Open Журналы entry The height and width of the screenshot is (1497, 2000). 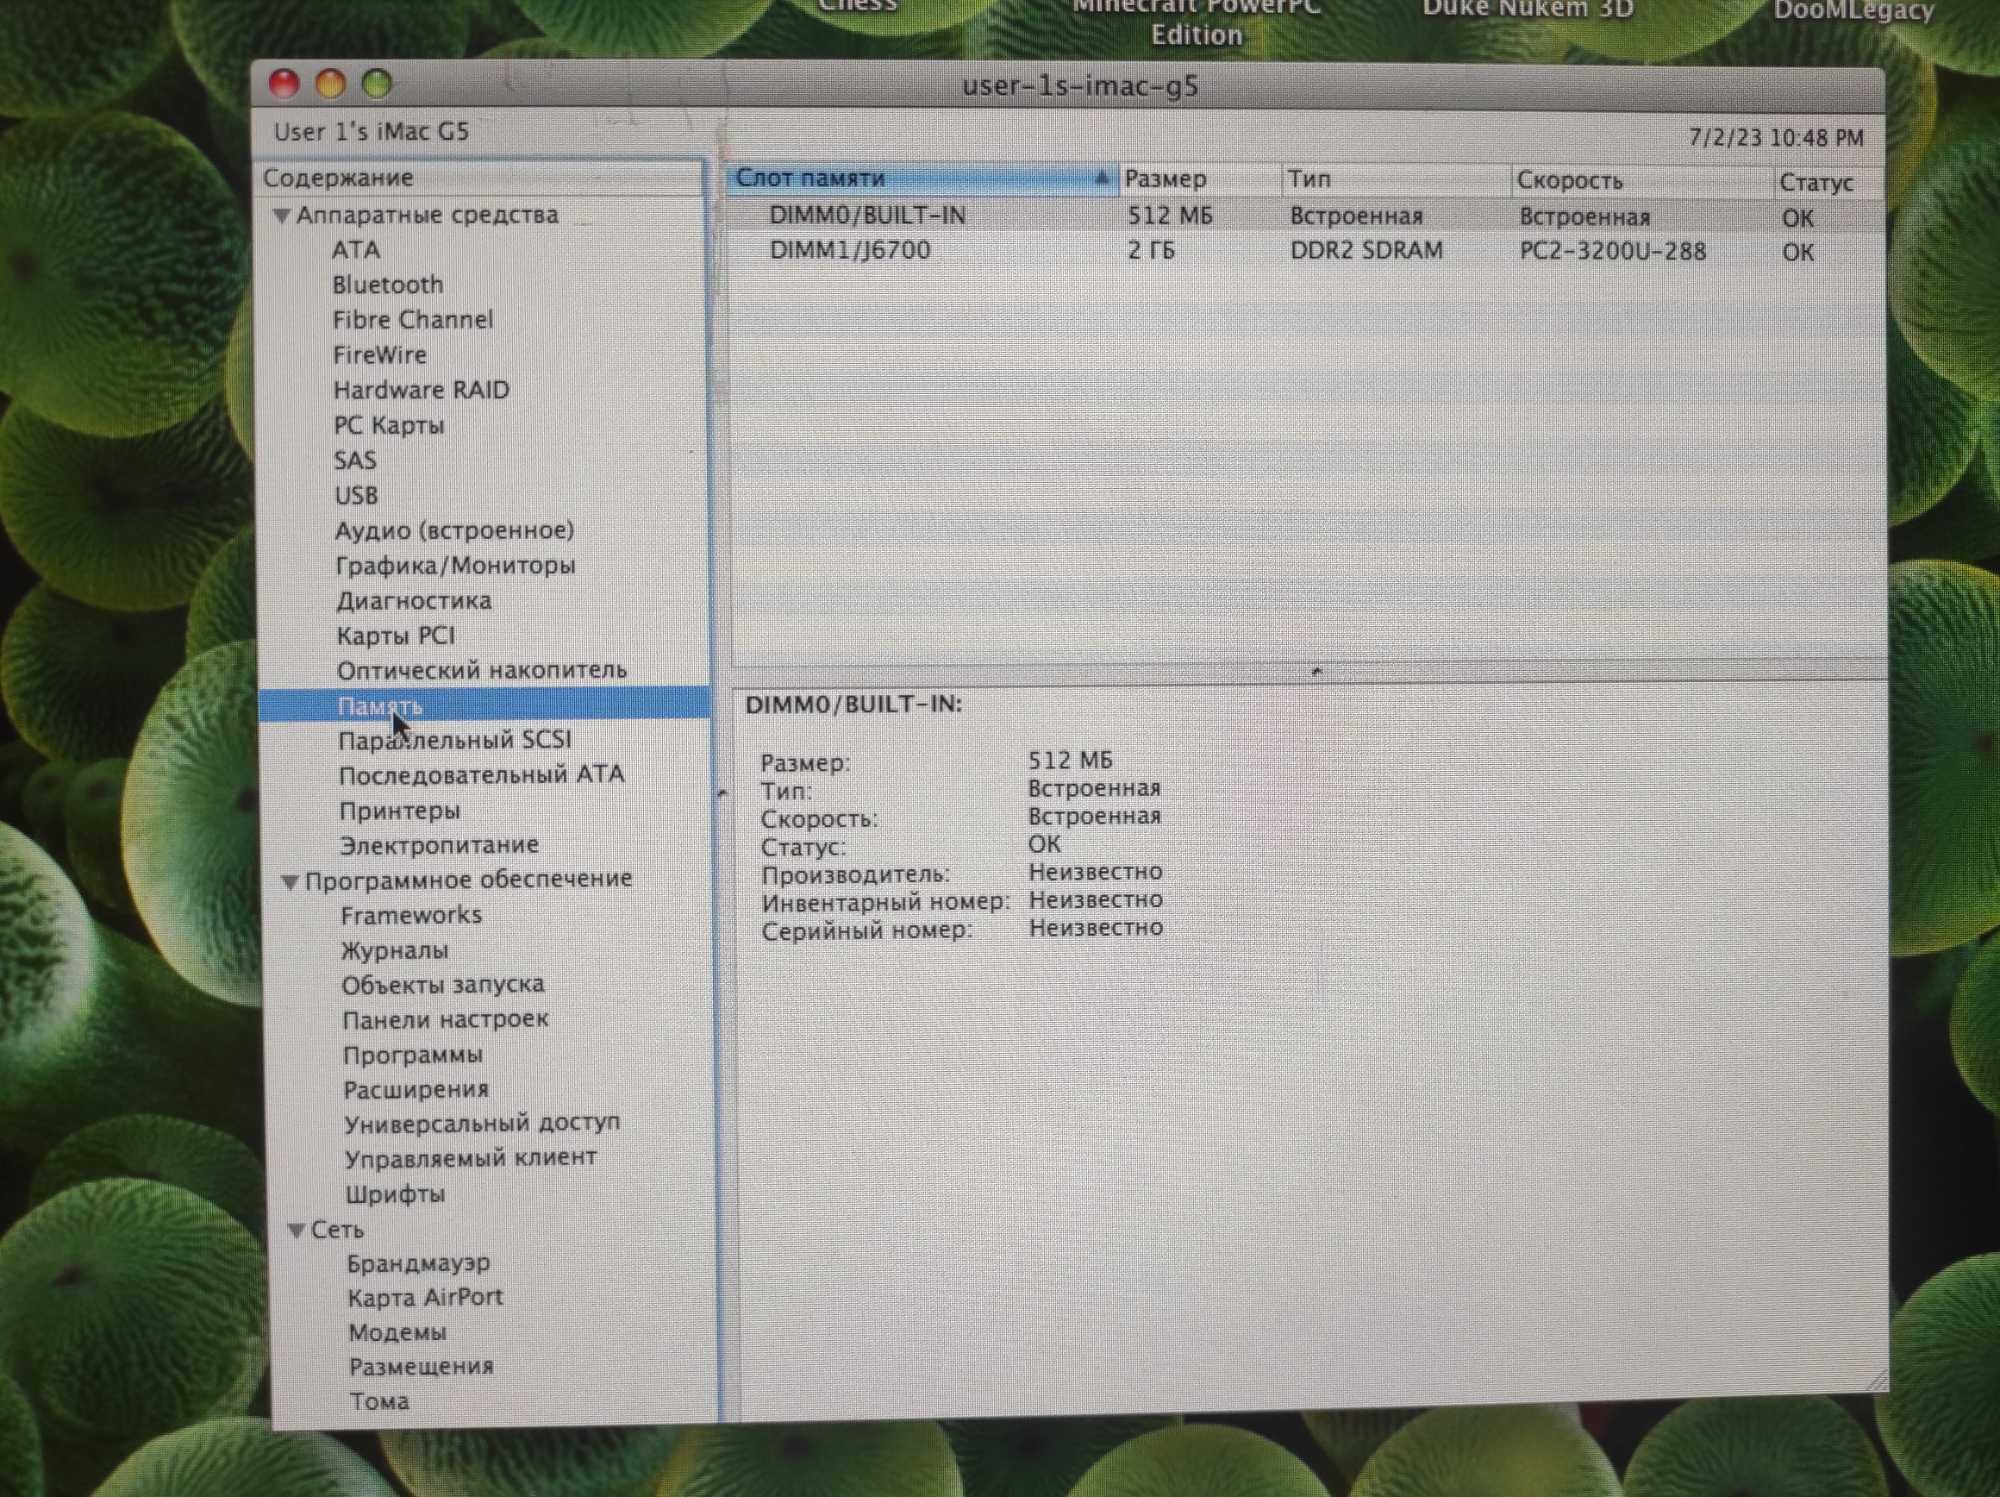[395, 950]
